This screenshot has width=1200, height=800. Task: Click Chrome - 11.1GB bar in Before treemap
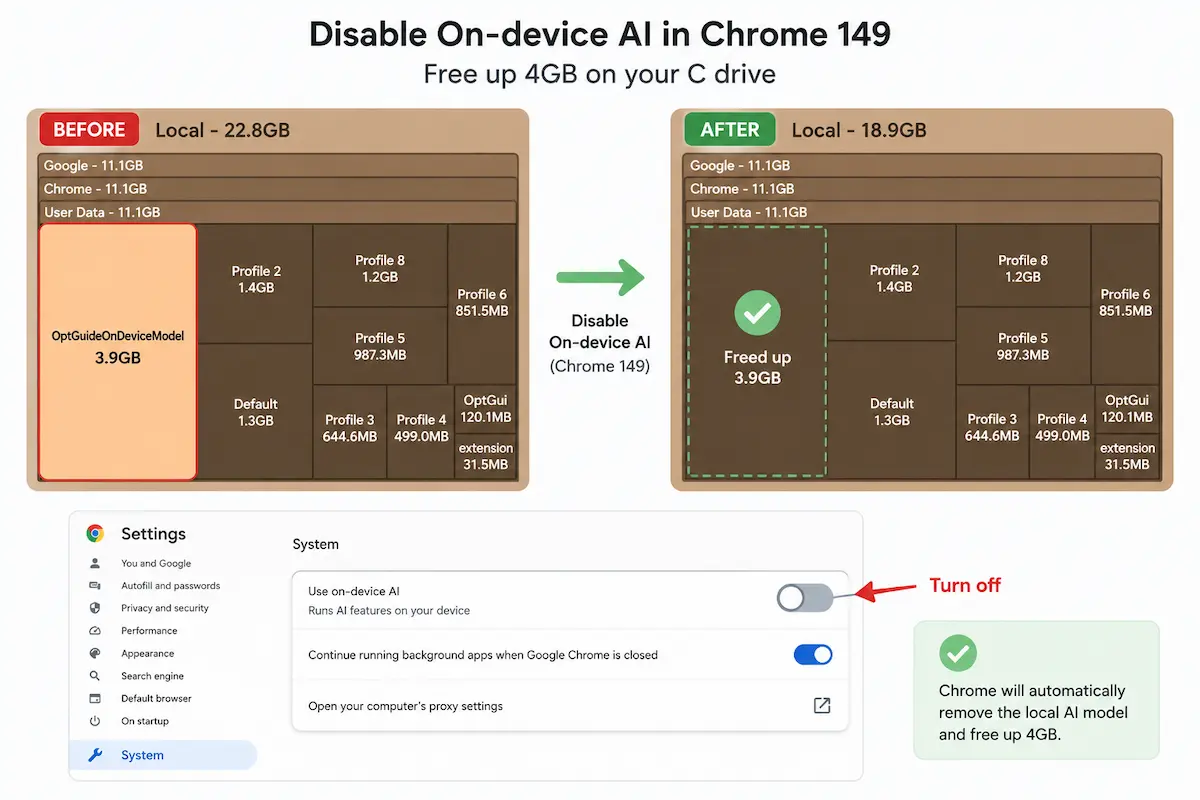coord(278,189)
